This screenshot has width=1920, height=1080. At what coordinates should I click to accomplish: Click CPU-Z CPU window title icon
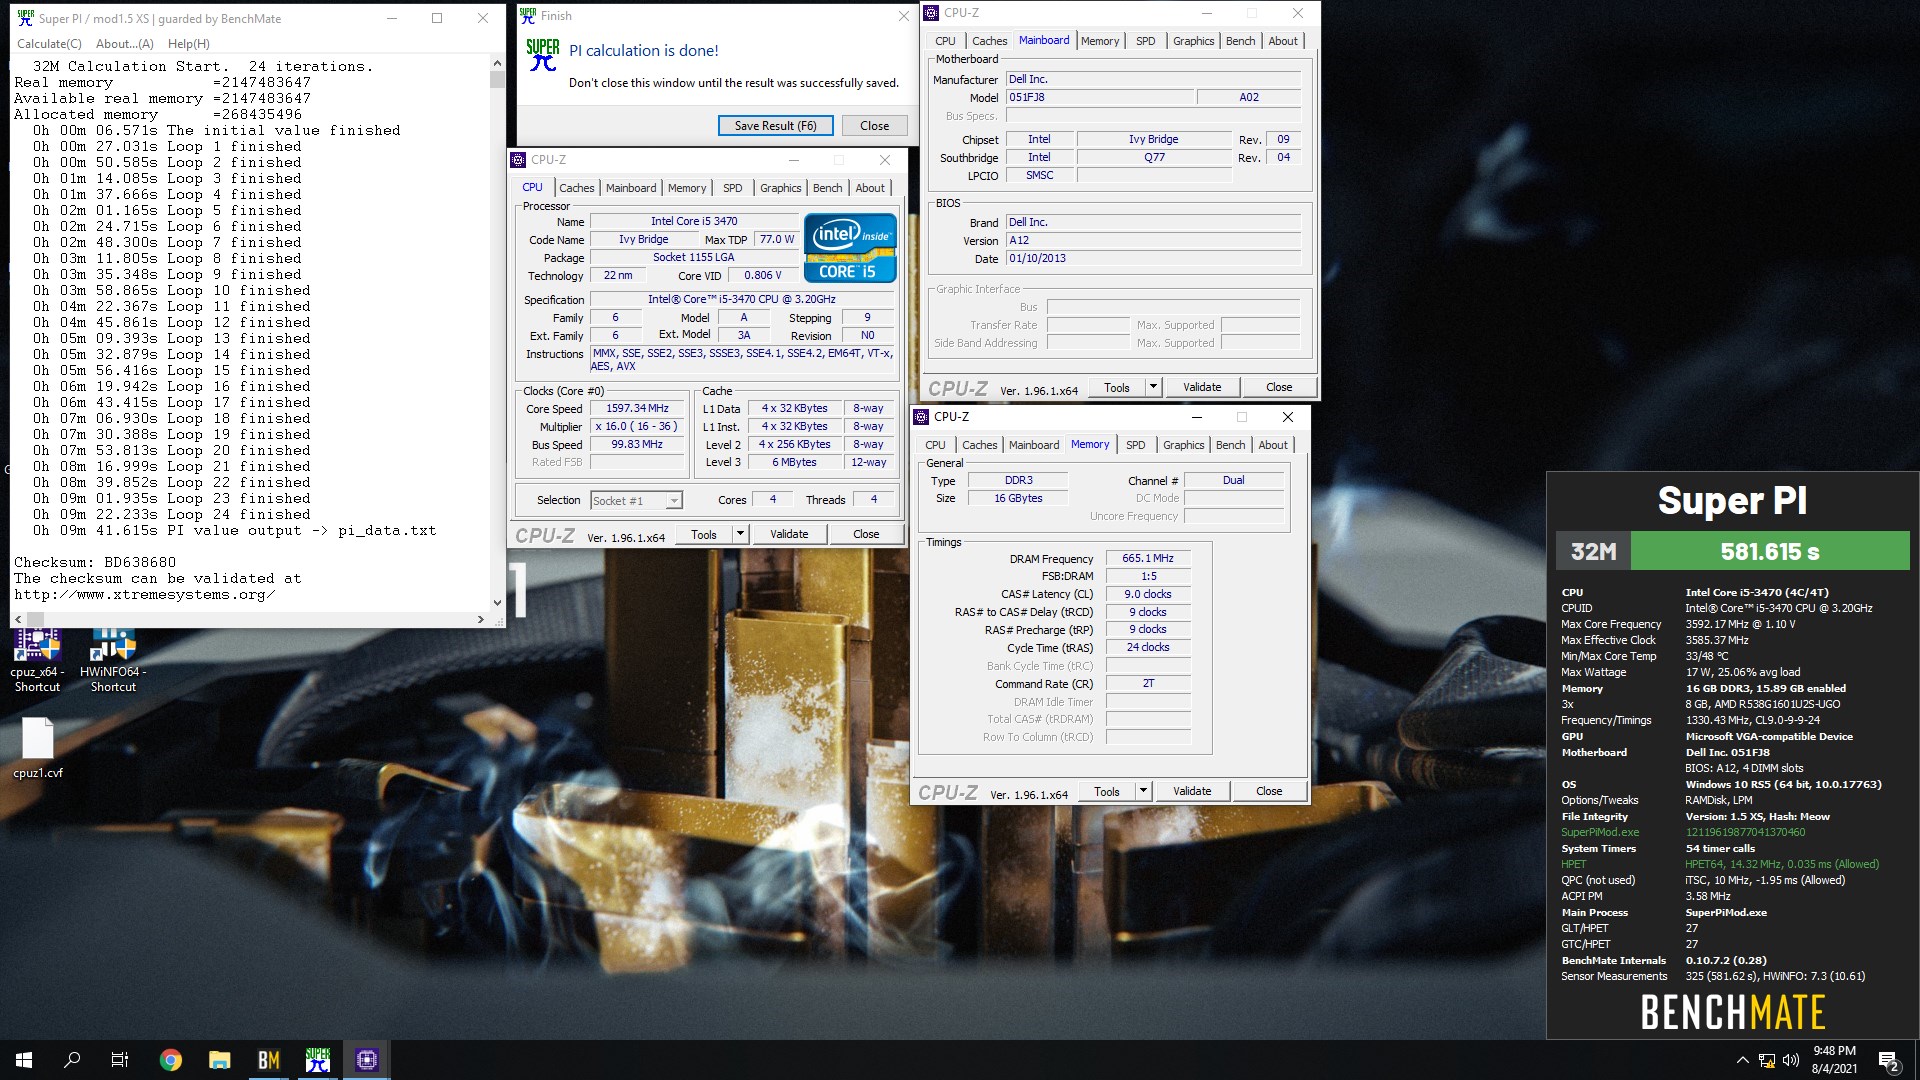coord(518,160)
